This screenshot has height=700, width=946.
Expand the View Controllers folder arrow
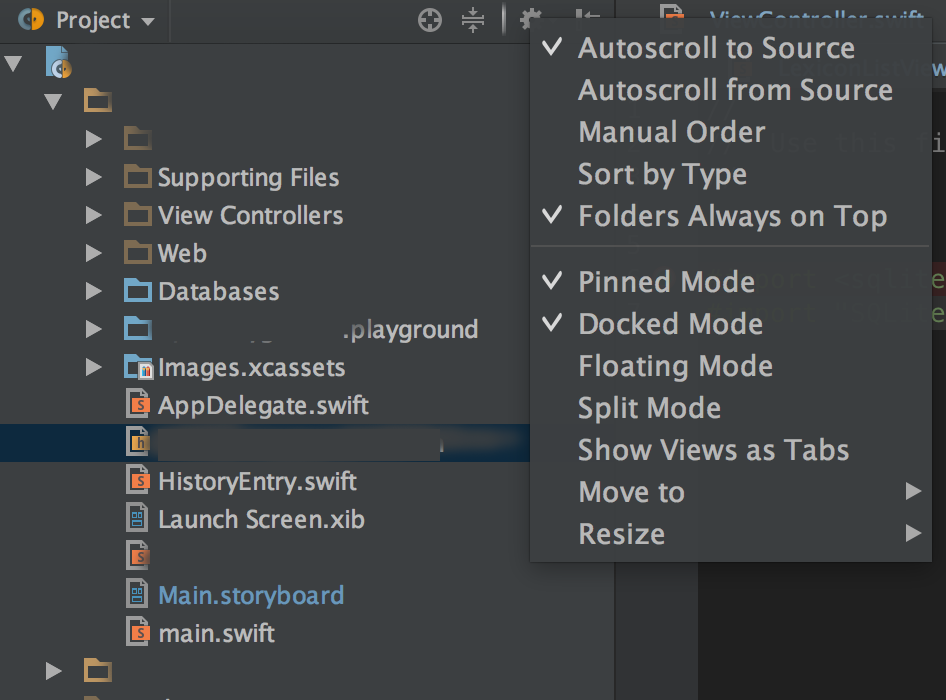[x=94, y=215]
